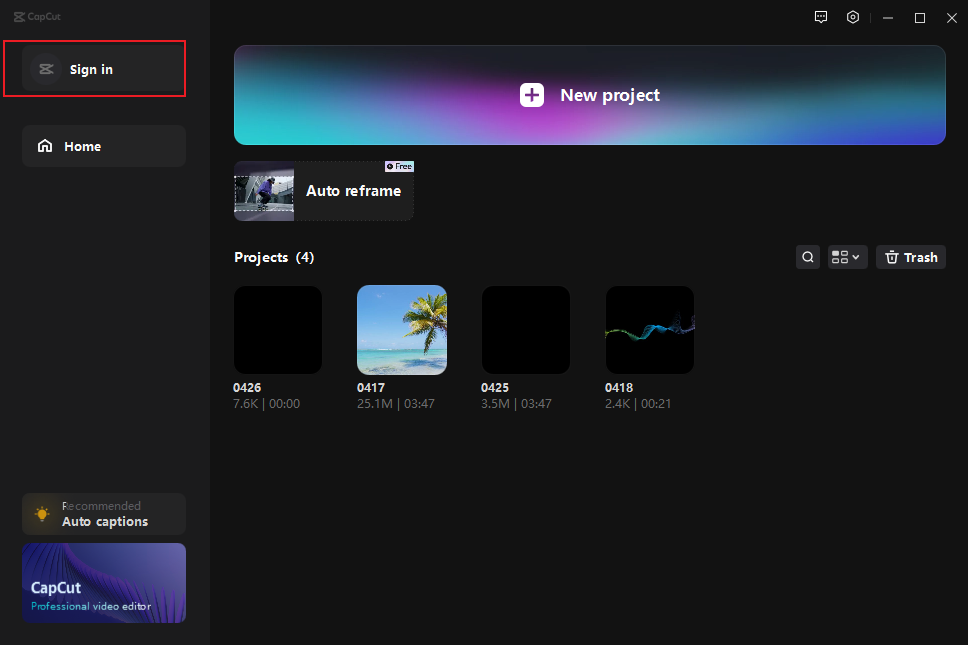Click the CapCut avatar icon beside Sign in
968x645 pixels.
pos(46,69)
